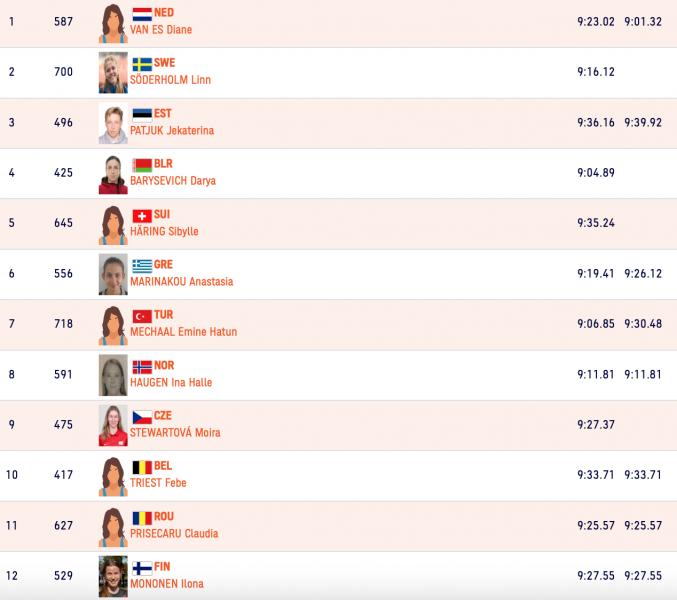Open BARYSEVICH Darya athlete profile
Screen dimensions: 677x600
(173, 181)
